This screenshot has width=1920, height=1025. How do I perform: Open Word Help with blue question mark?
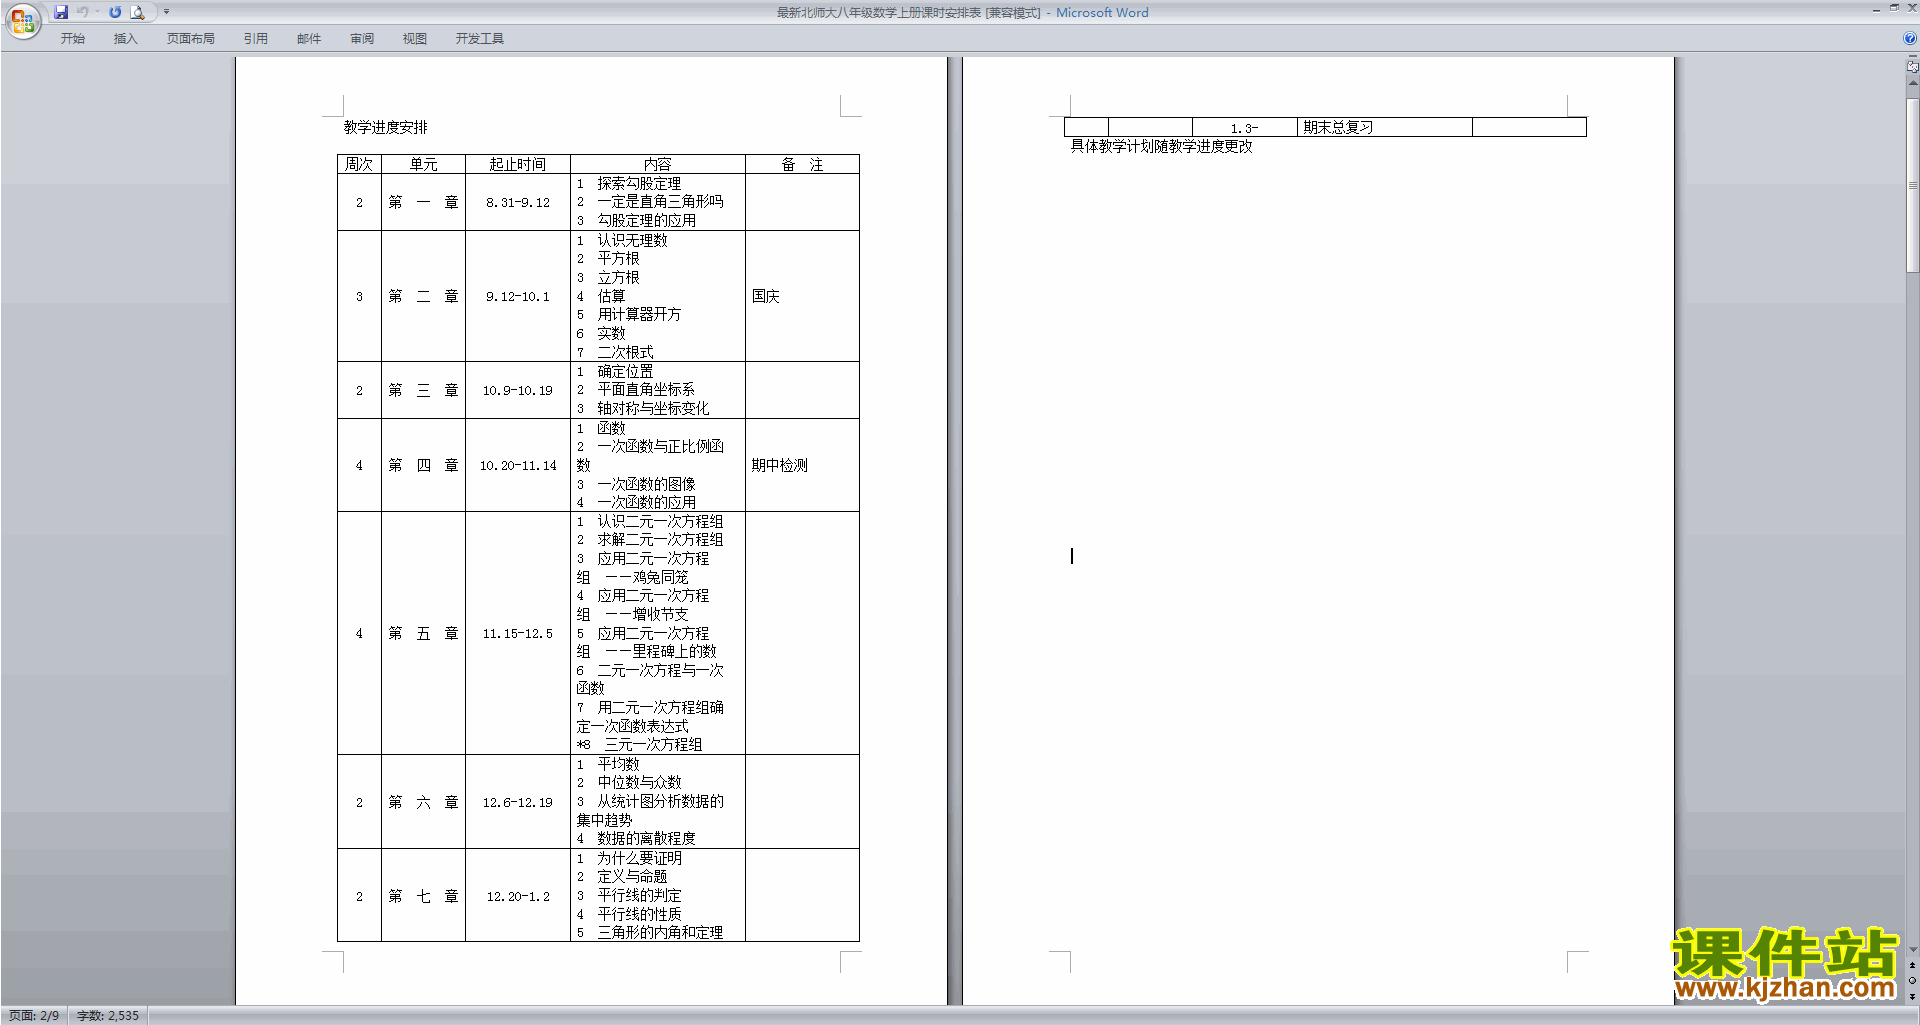(x=1910, y=39)
